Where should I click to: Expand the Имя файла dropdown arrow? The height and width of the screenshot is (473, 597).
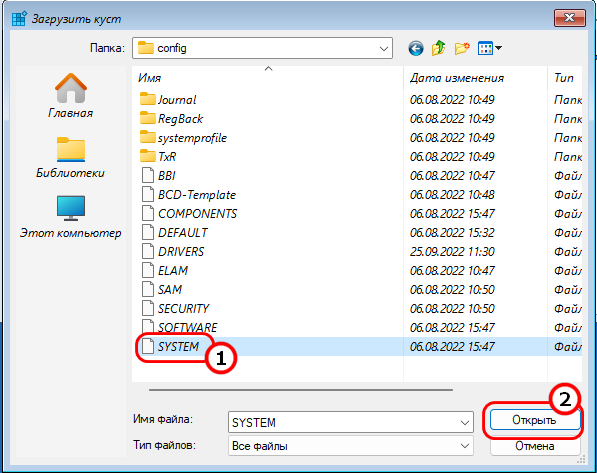pos(465,422)
